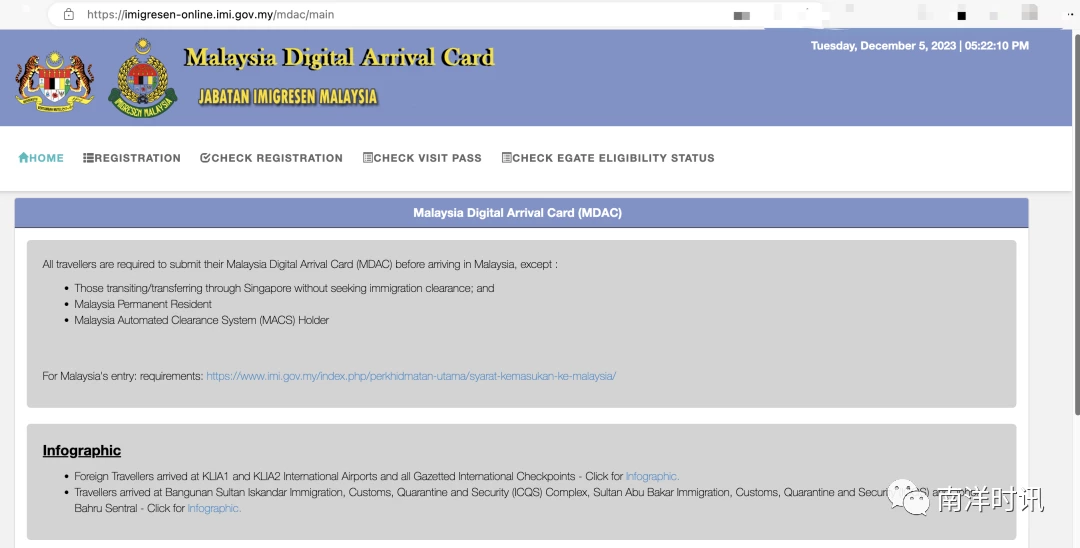Viewport: 1080px width, 548px height.
Task: Click the browser URL address field
Action: (x=434, y=14)
